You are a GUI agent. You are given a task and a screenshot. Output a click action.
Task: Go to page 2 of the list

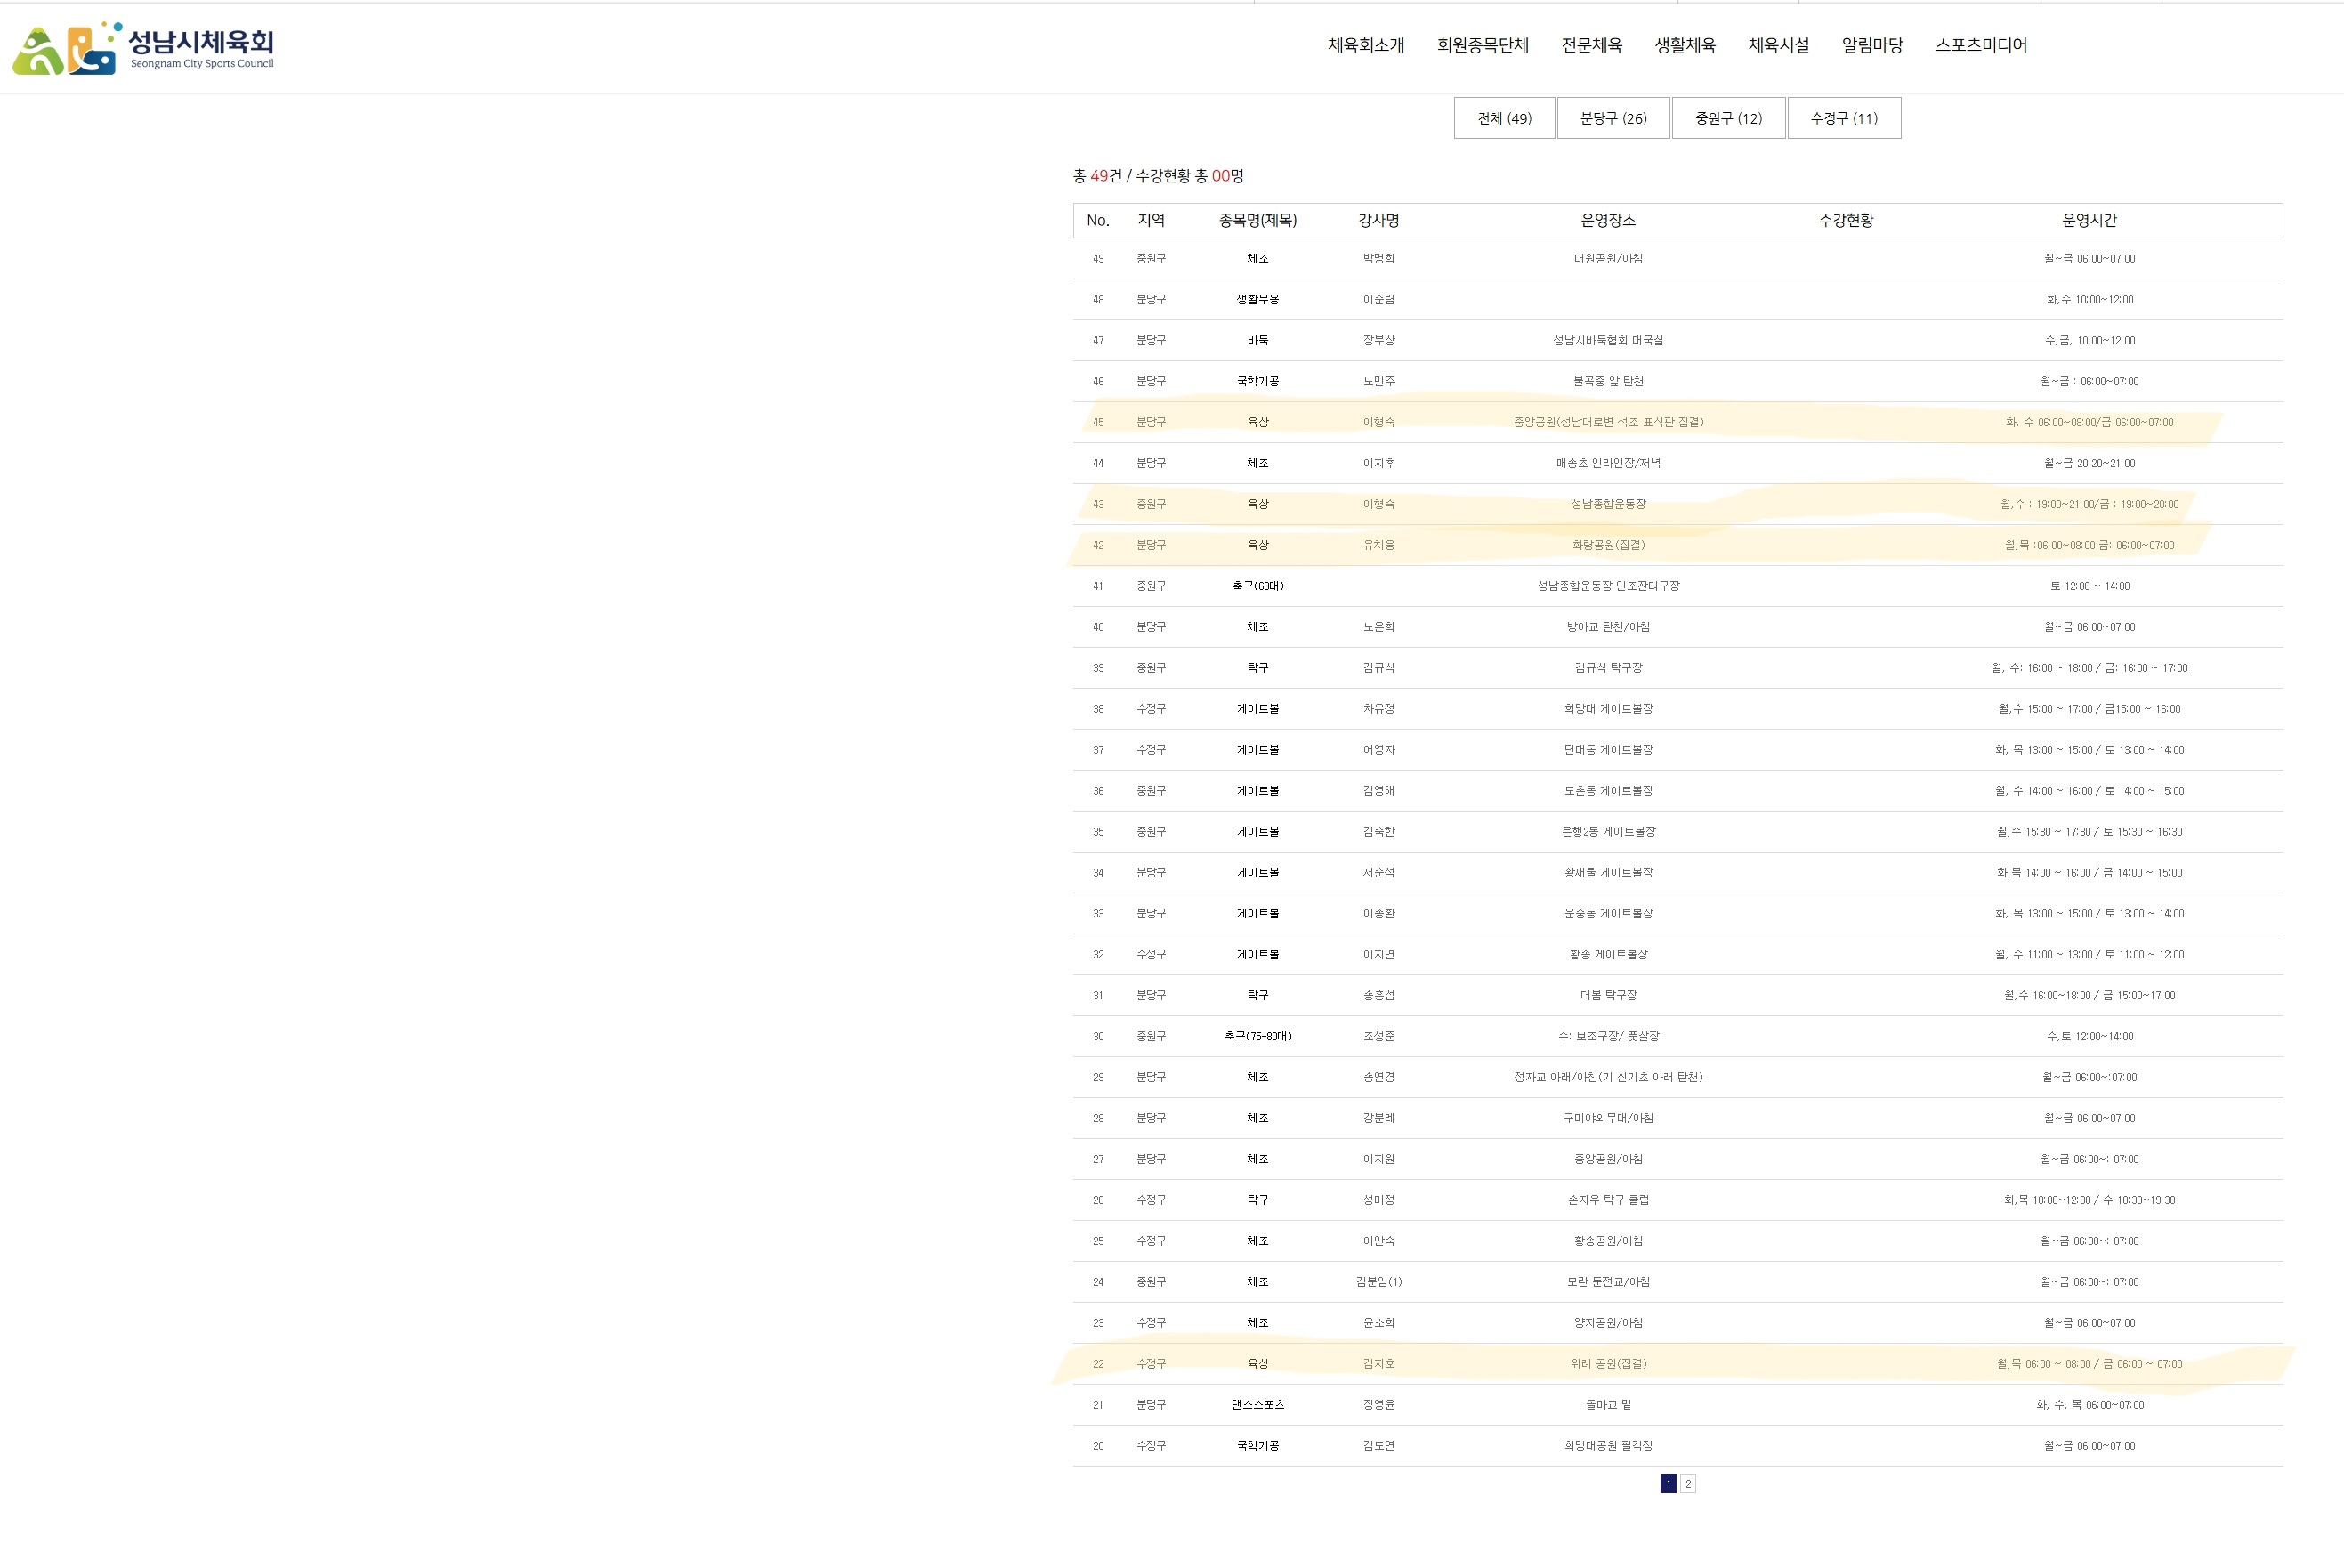pos(1688,1484)
